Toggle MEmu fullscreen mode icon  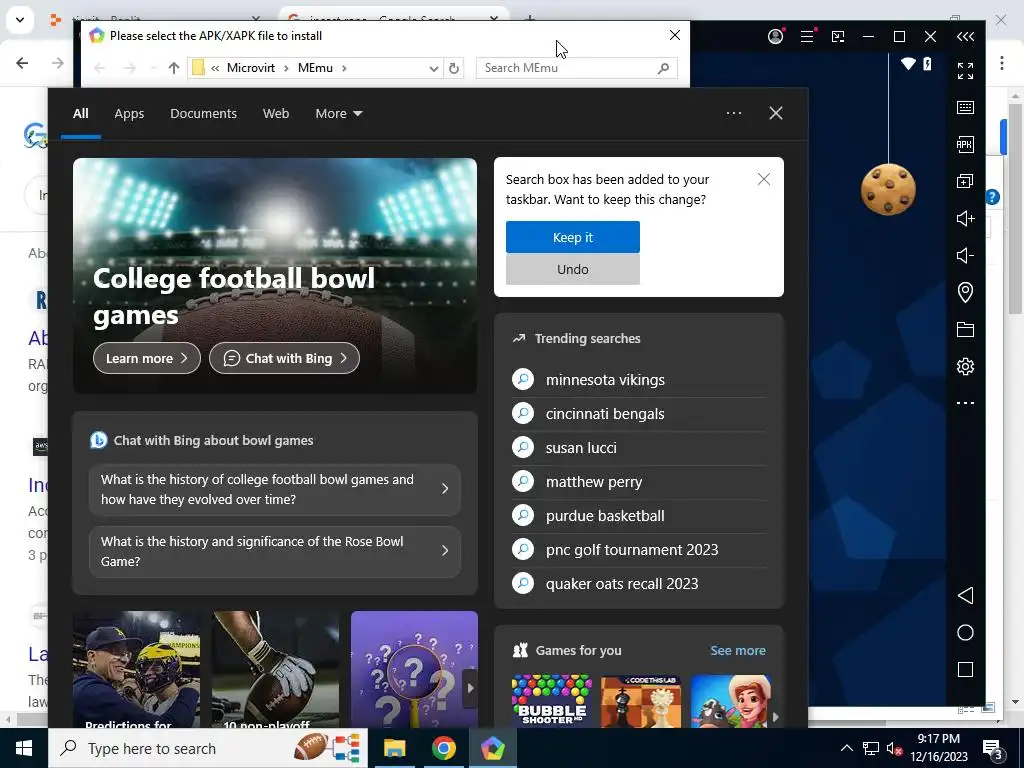point(965,71)
